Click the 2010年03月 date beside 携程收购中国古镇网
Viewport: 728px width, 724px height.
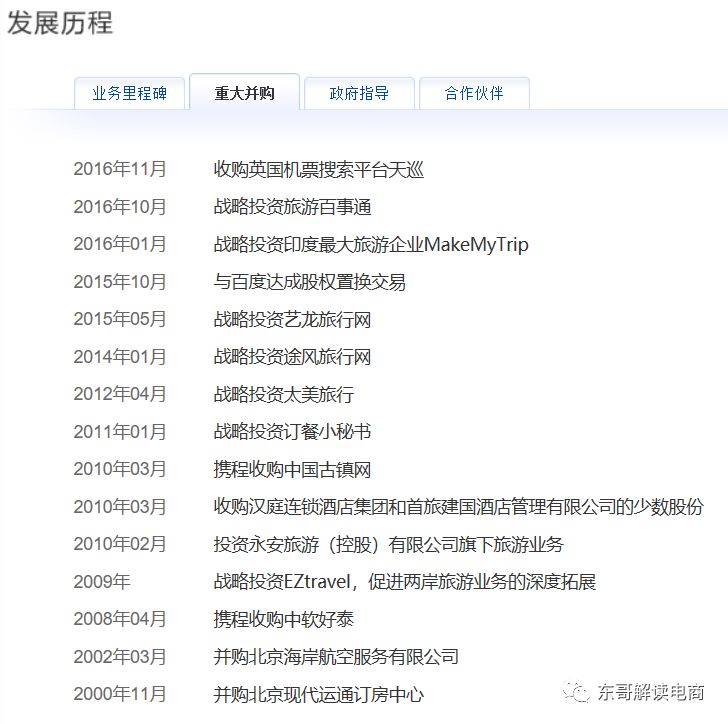120,469
